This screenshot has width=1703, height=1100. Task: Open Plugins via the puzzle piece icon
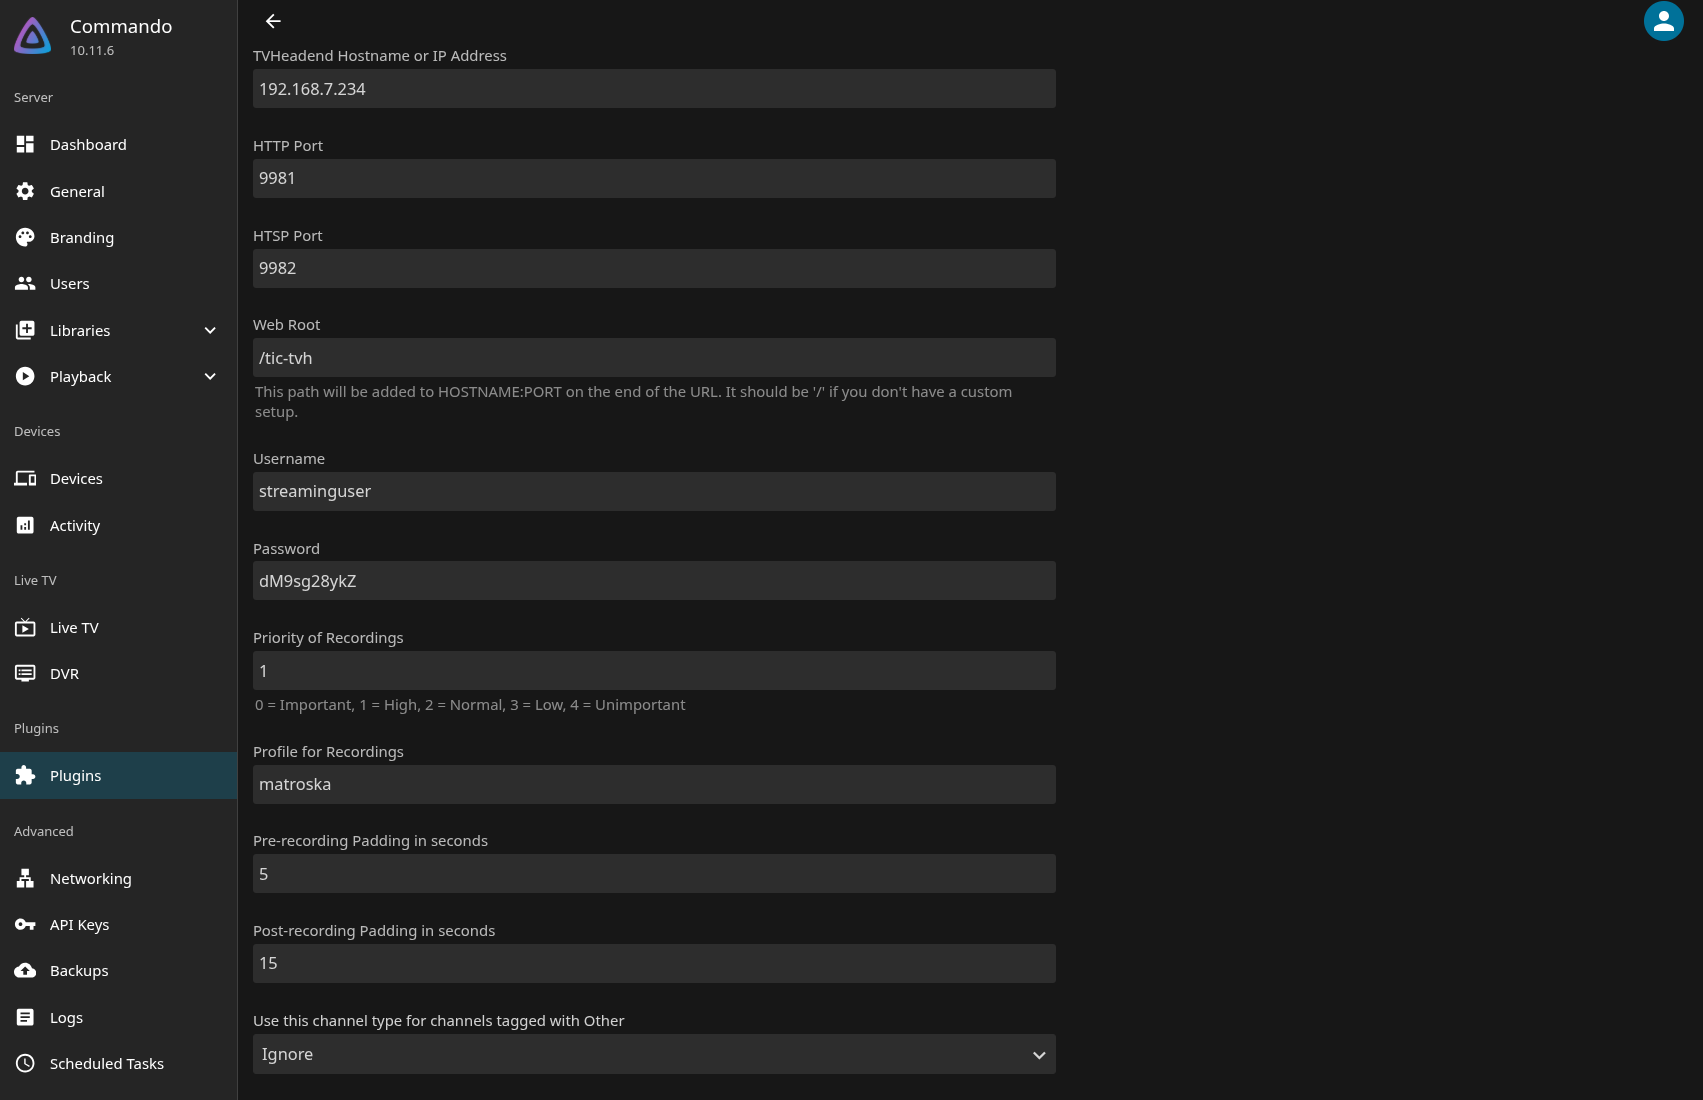pyautogui.click(x=25, y=775)
